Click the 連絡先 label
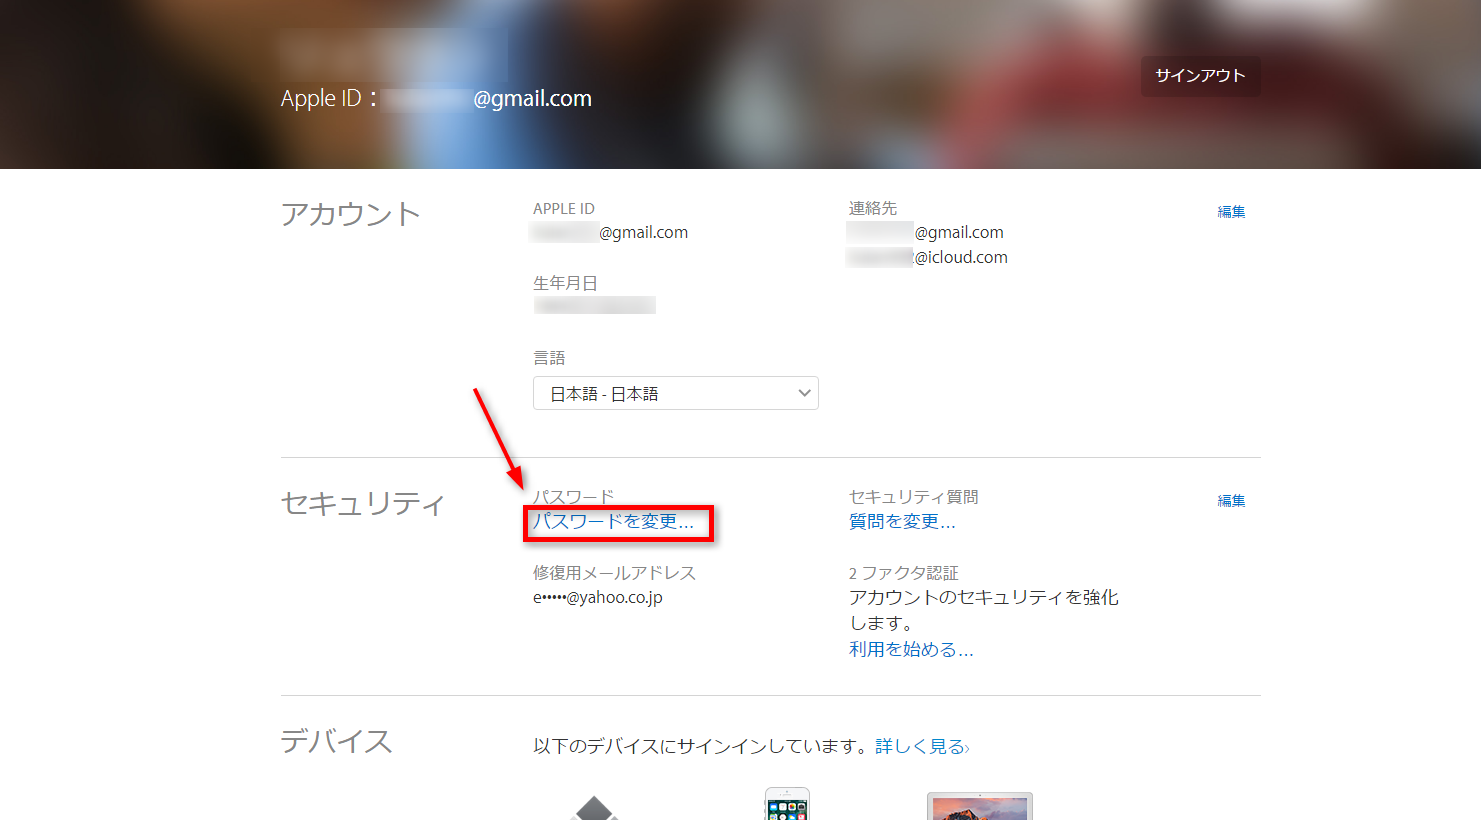This screenshot has height=820, width=1481. click(x=873, y=208)
